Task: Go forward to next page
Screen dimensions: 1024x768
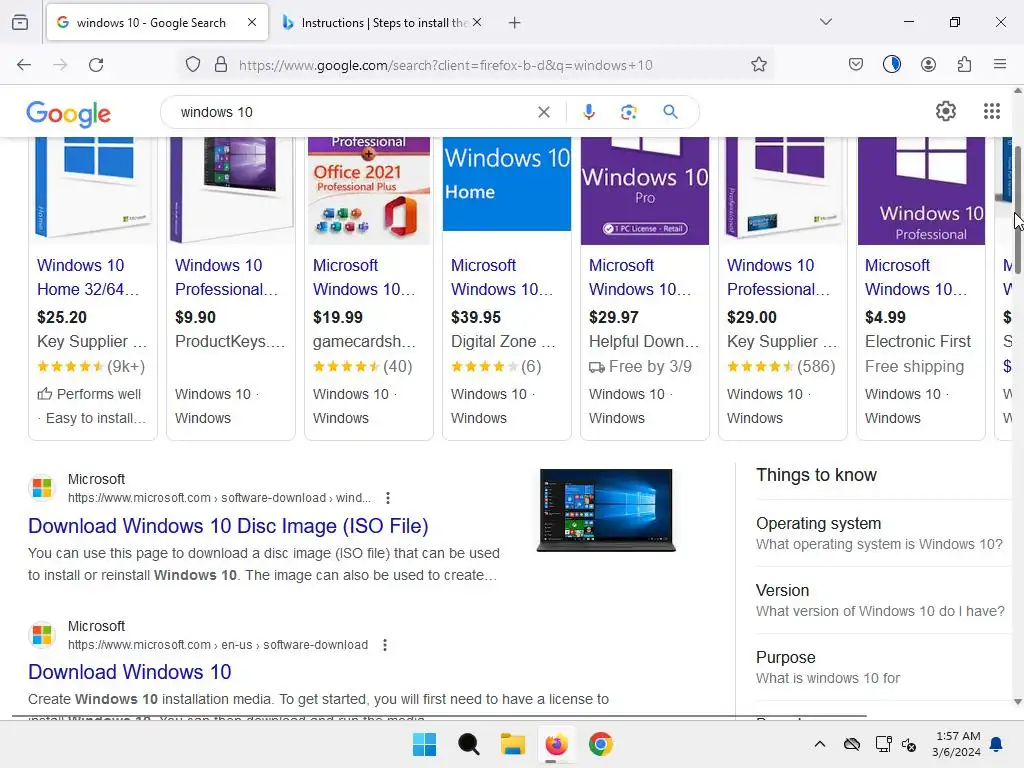Action: point(60,65)
